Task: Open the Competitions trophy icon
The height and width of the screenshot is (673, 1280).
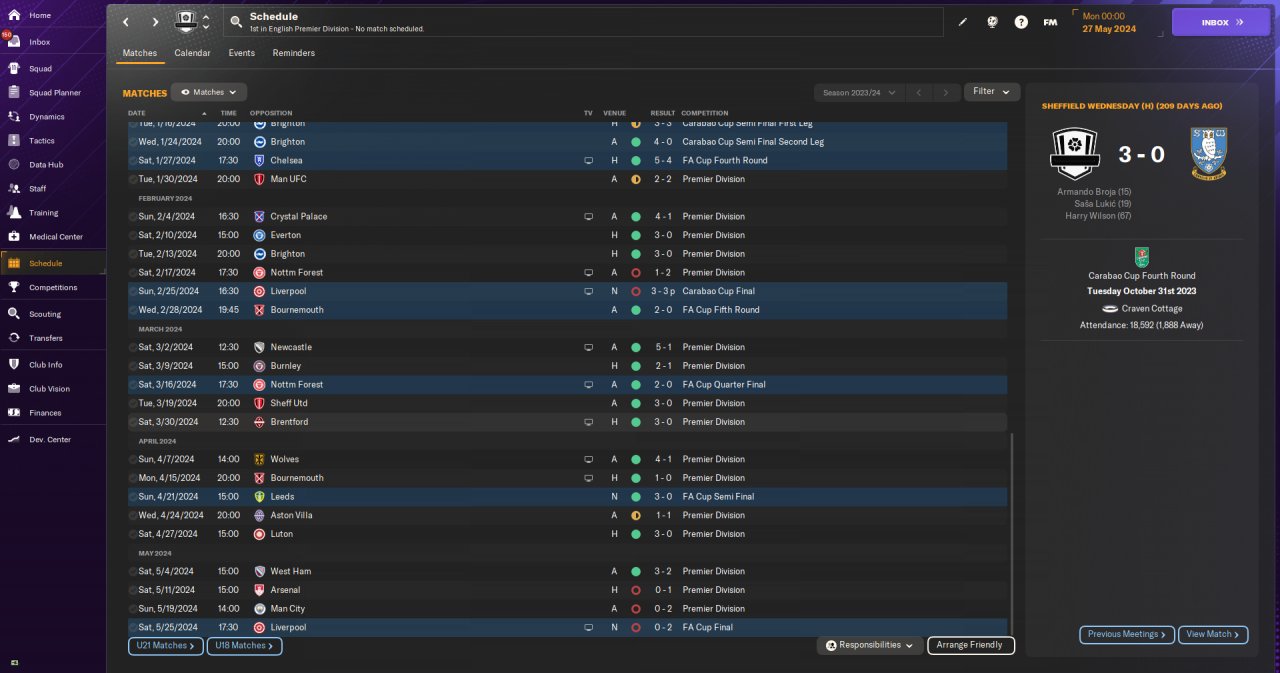Action: coord(14,288)
